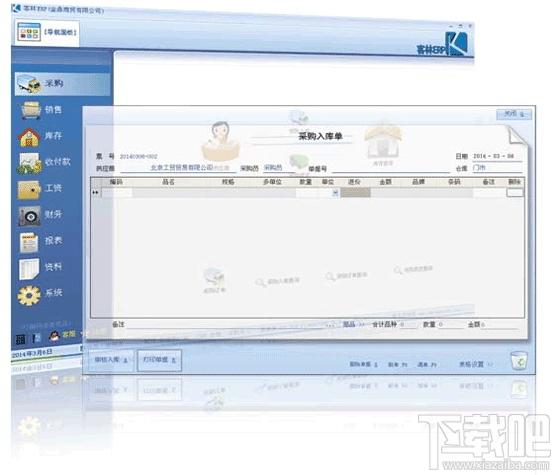Click the ellipsis button beside 备注 field
This screenshot has width=558, height=475.
coord(330,324)
